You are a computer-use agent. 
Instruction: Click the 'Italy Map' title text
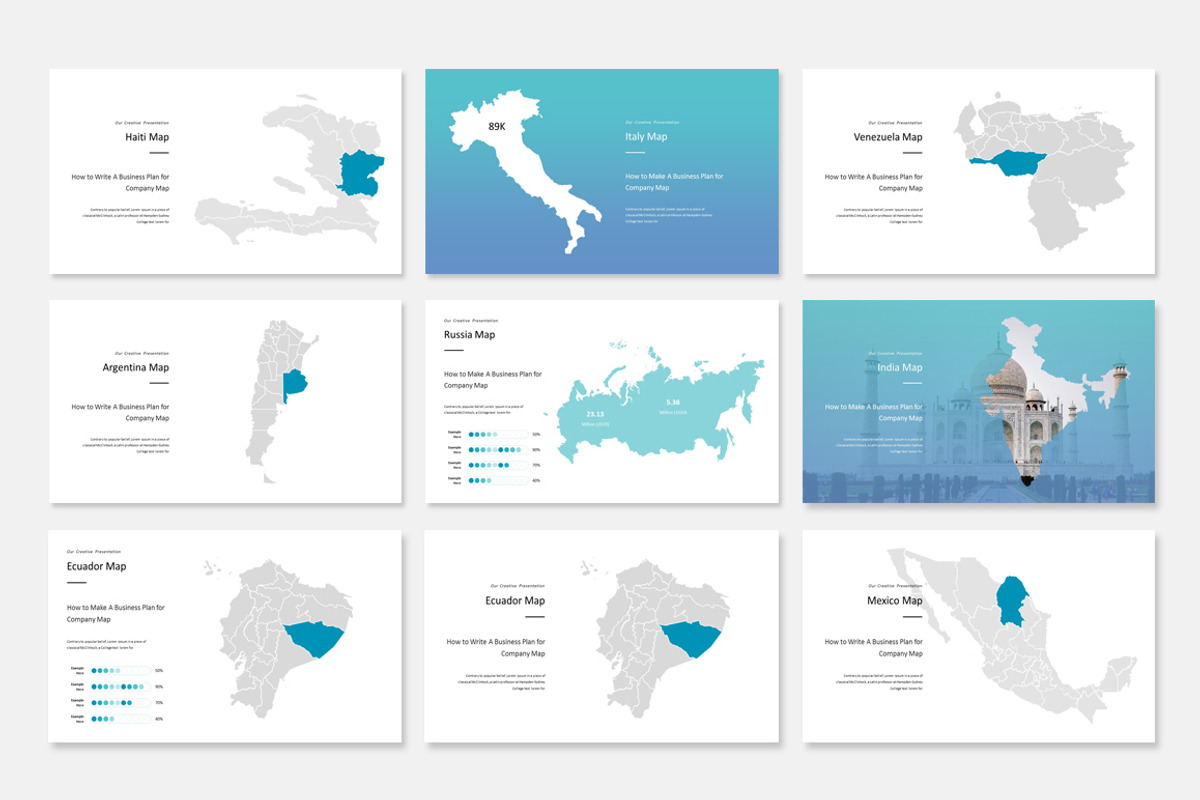[x=646, y=137]
